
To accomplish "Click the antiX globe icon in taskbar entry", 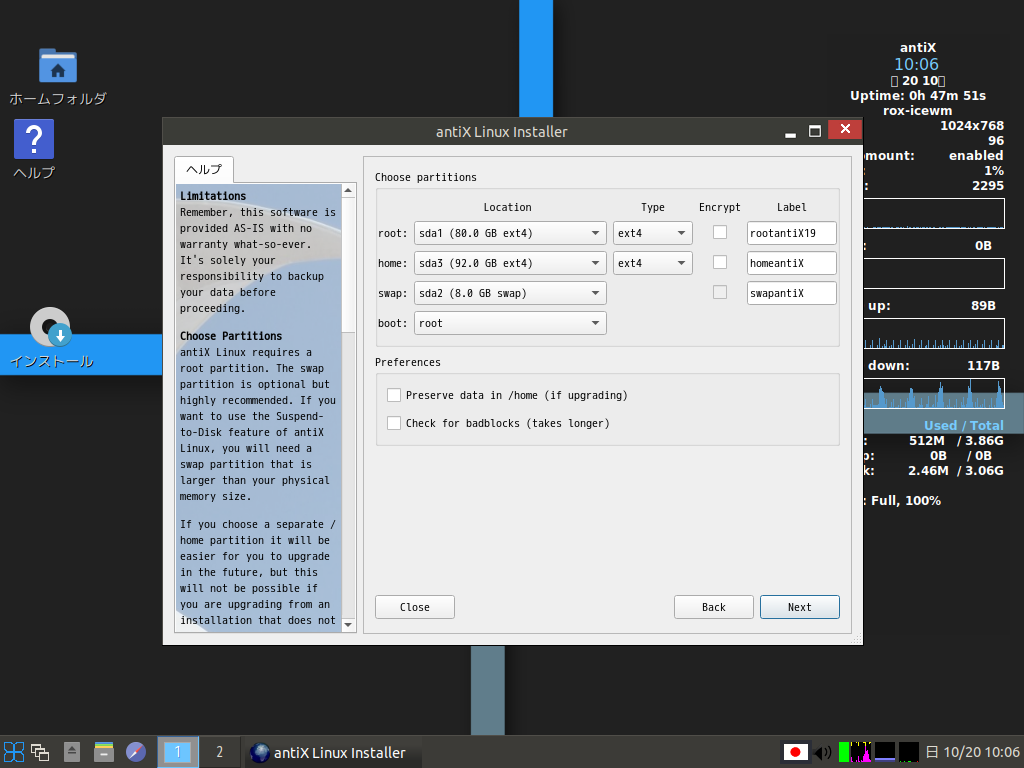I will coord(260,752).
